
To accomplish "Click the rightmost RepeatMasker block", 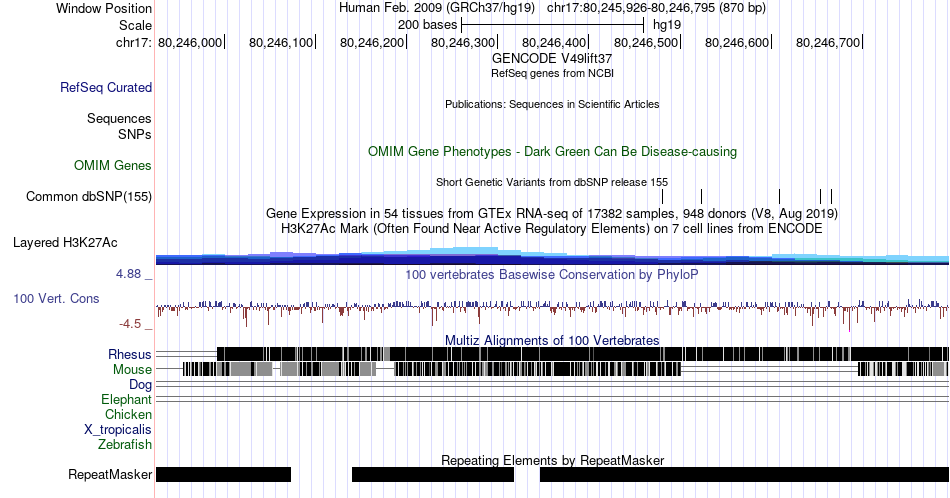I will pos(745,474).
